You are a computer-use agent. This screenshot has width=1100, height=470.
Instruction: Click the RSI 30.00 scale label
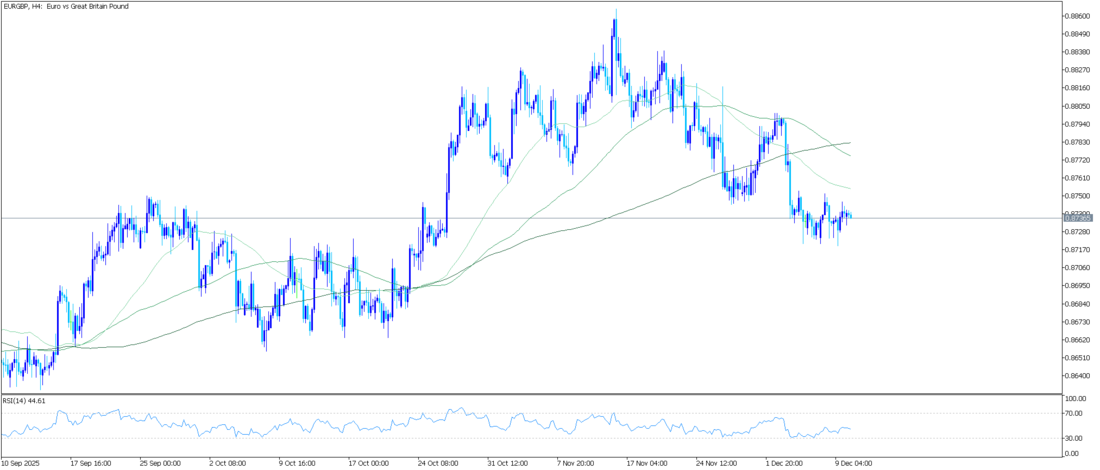click(1075, 438)
